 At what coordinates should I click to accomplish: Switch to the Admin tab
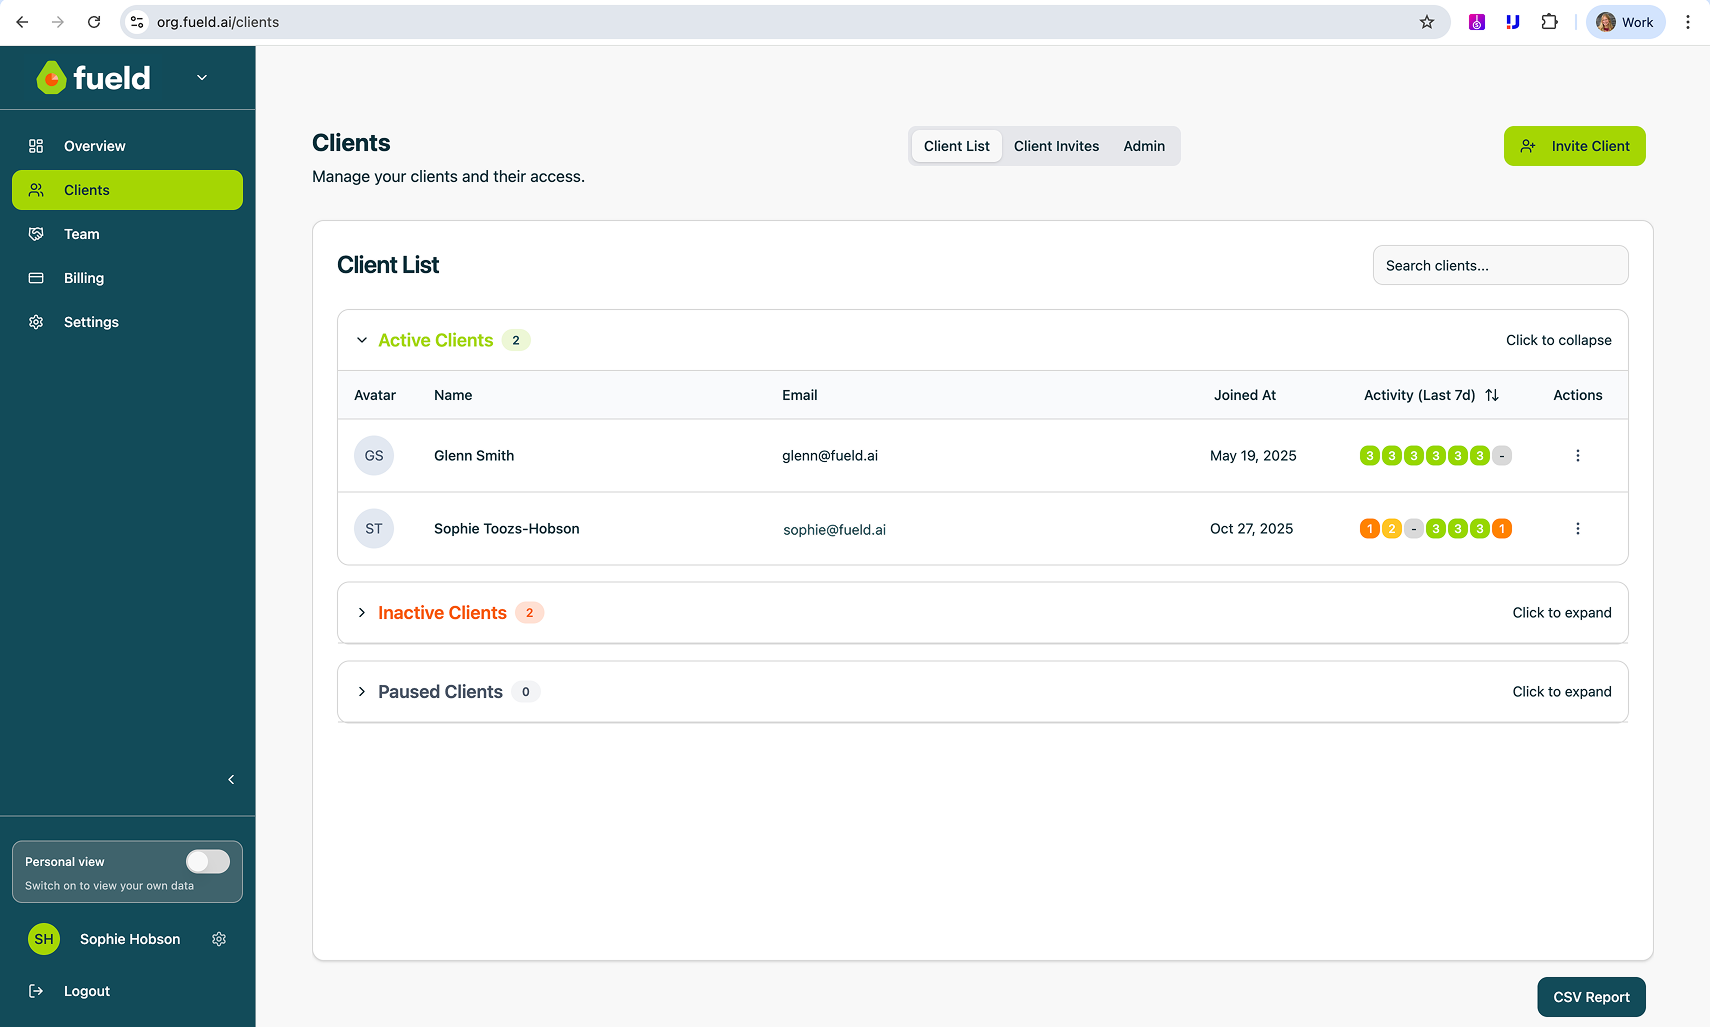point(1143,146)
